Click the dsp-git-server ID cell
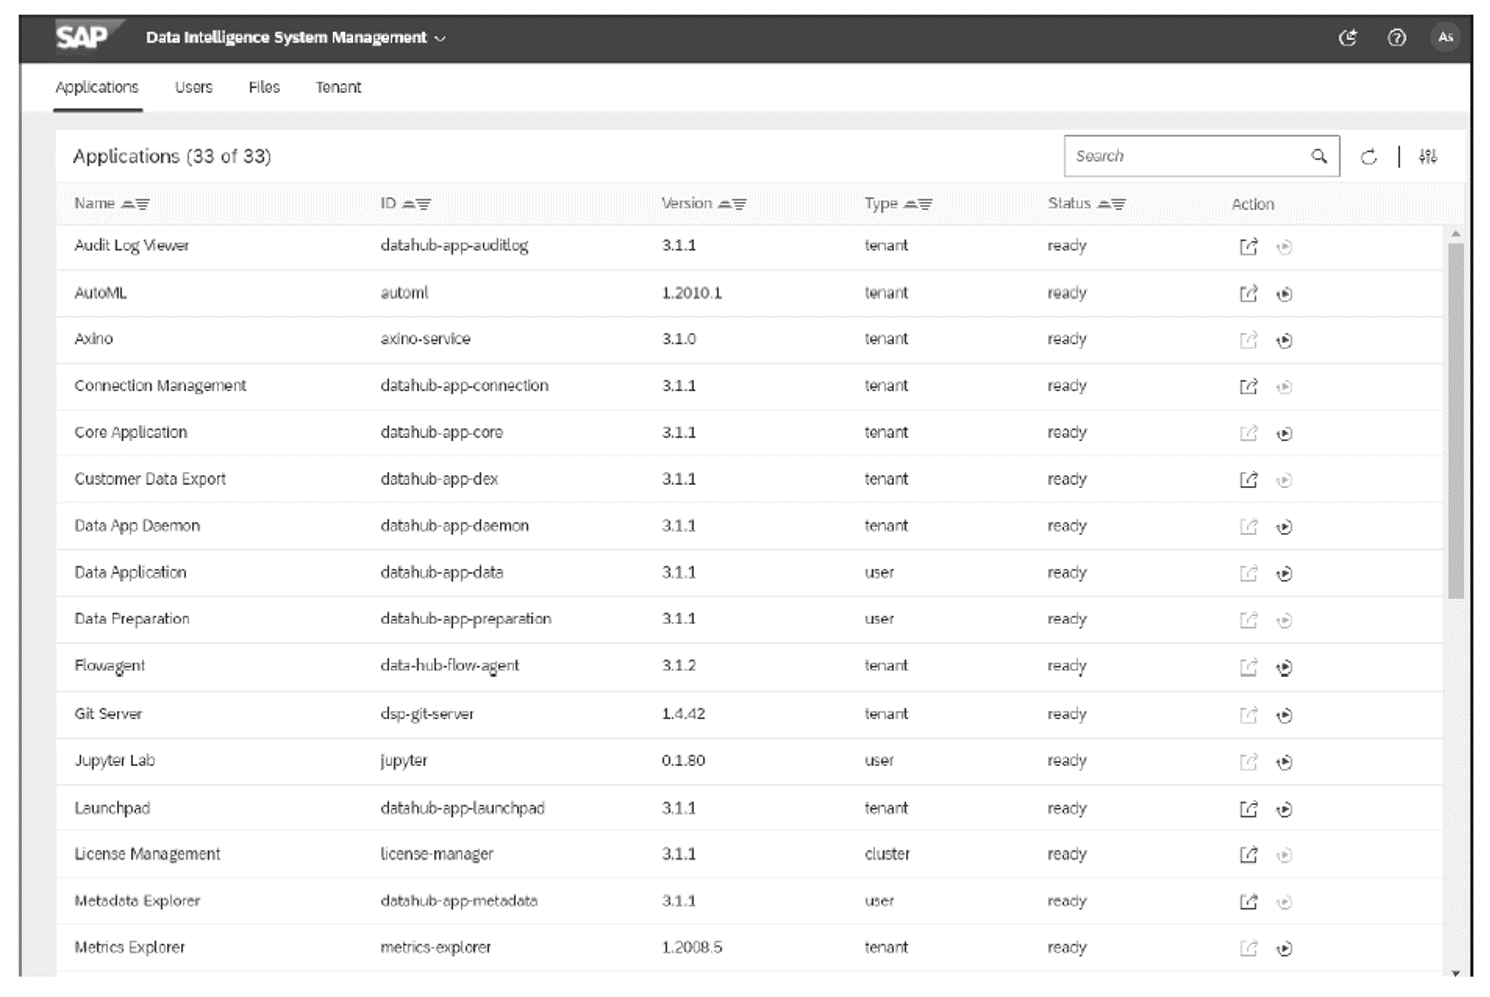1490x997 pixels. [x=427, y=714]
